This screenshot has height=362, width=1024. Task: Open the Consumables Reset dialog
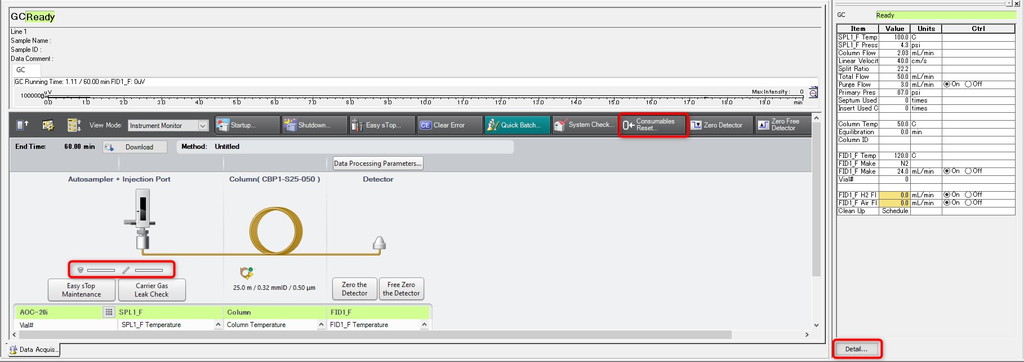tap(652, 125)
